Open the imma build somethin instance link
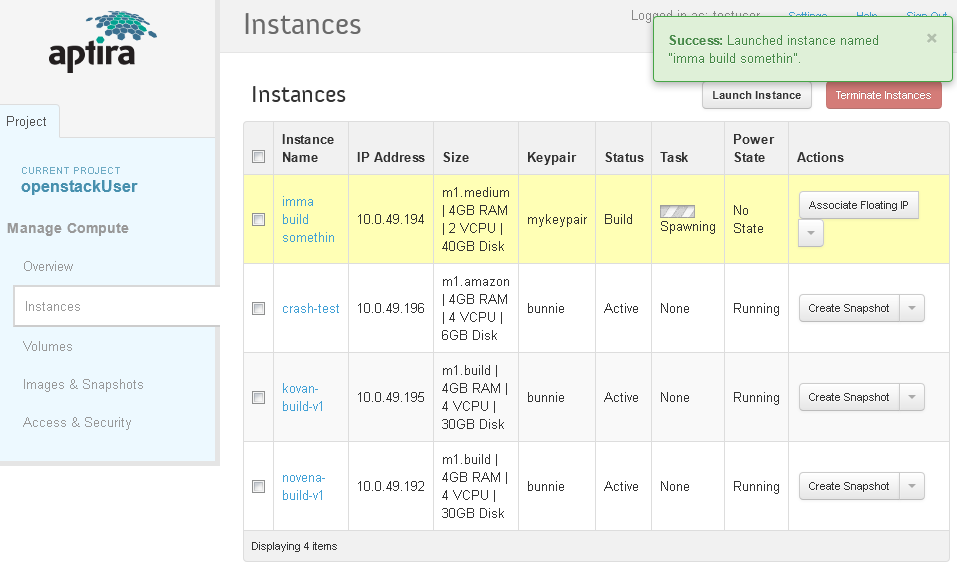The height and width of the screenshot is (576, 957). [308, 220]
